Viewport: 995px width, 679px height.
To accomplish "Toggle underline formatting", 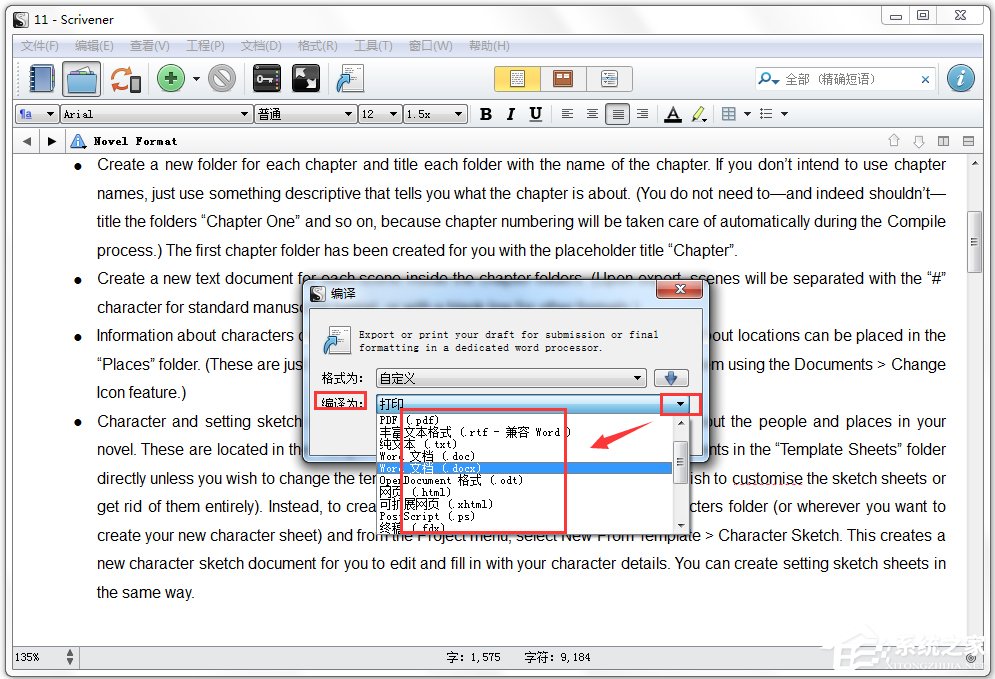I will [536, 114].
